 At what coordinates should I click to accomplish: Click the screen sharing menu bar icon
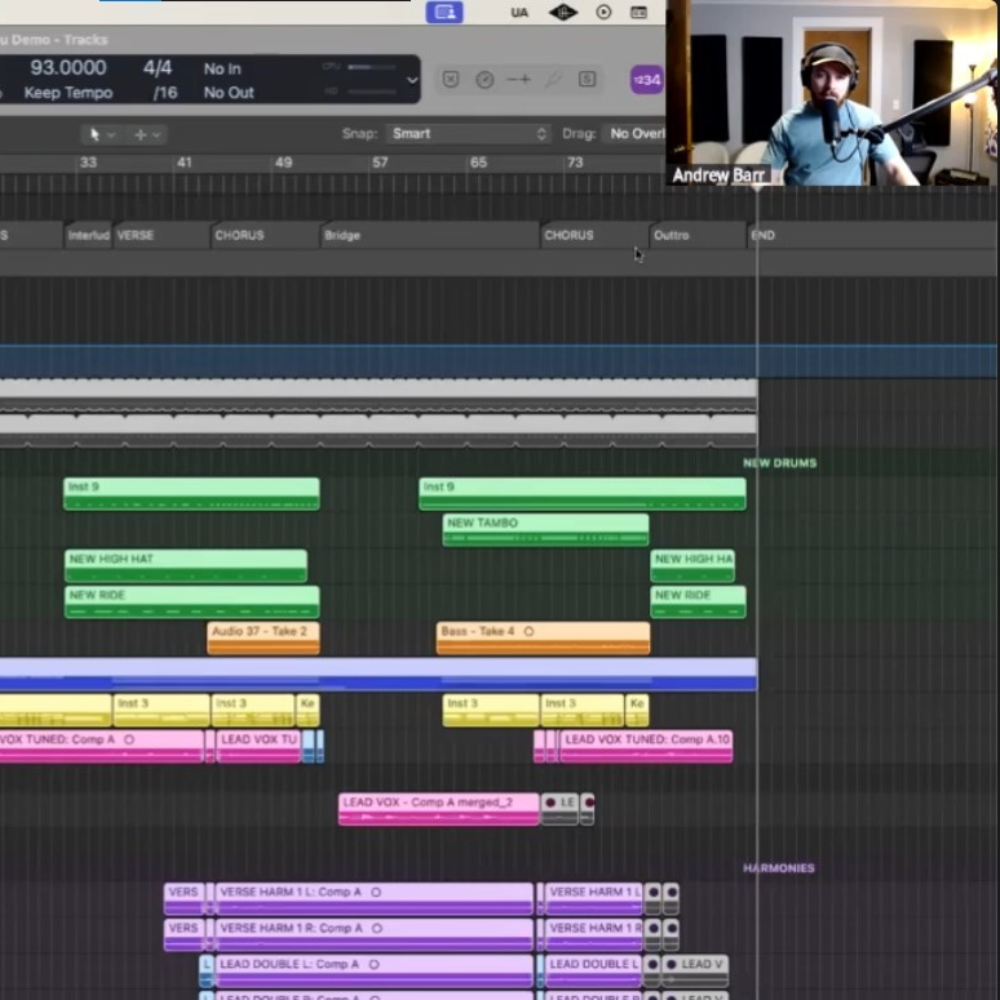(x=444, y=12)
